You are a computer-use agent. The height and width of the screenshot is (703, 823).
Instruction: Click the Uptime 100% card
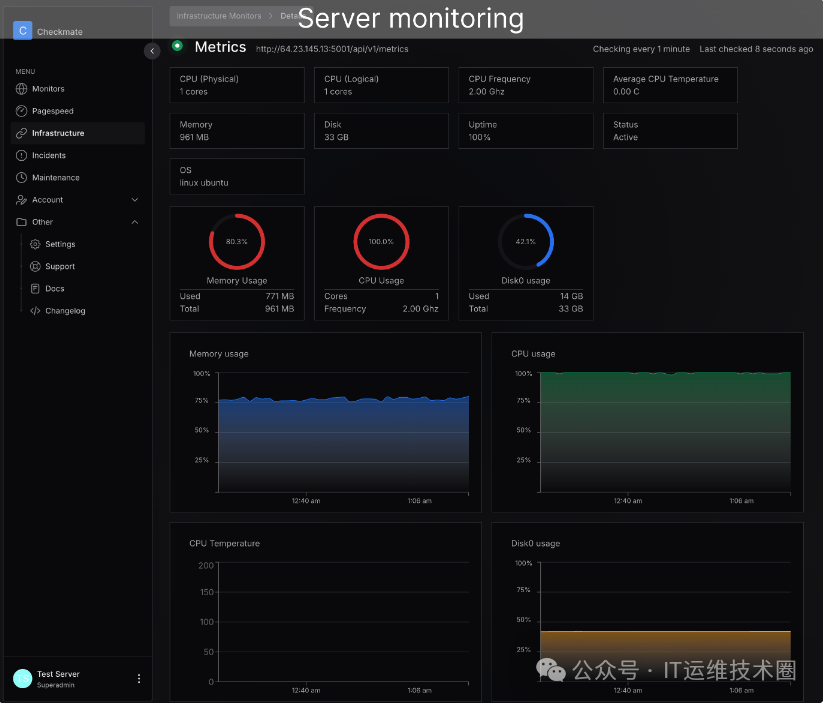click(x=526, y=131)
